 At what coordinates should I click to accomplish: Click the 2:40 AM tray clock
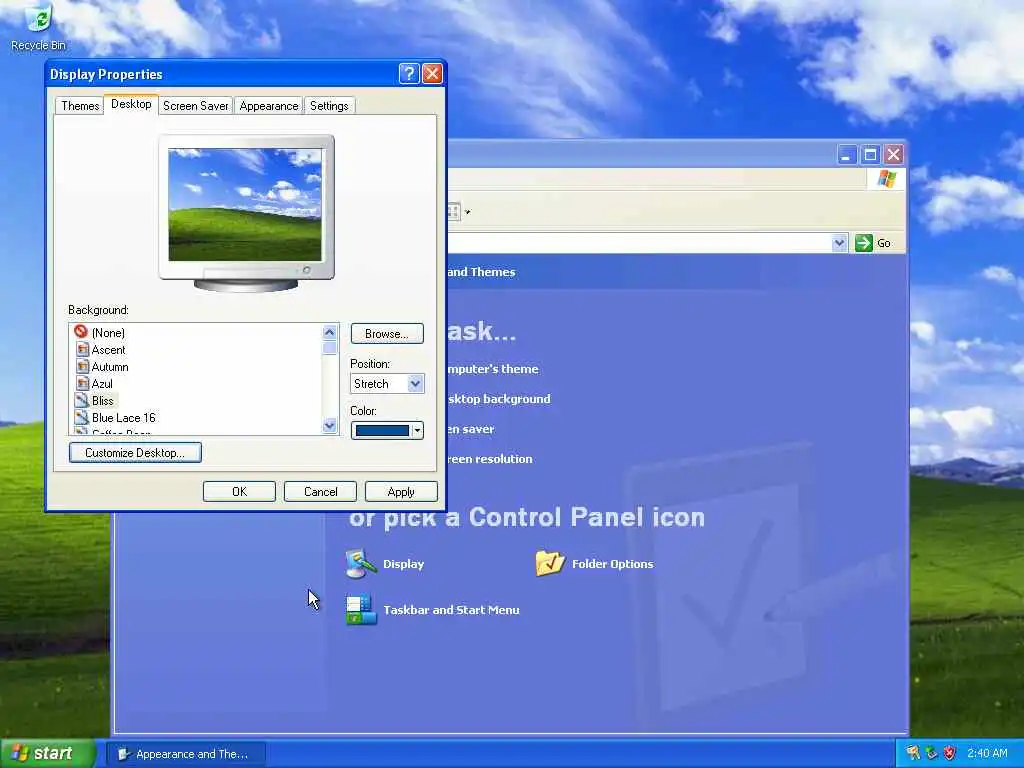[987, 754]
